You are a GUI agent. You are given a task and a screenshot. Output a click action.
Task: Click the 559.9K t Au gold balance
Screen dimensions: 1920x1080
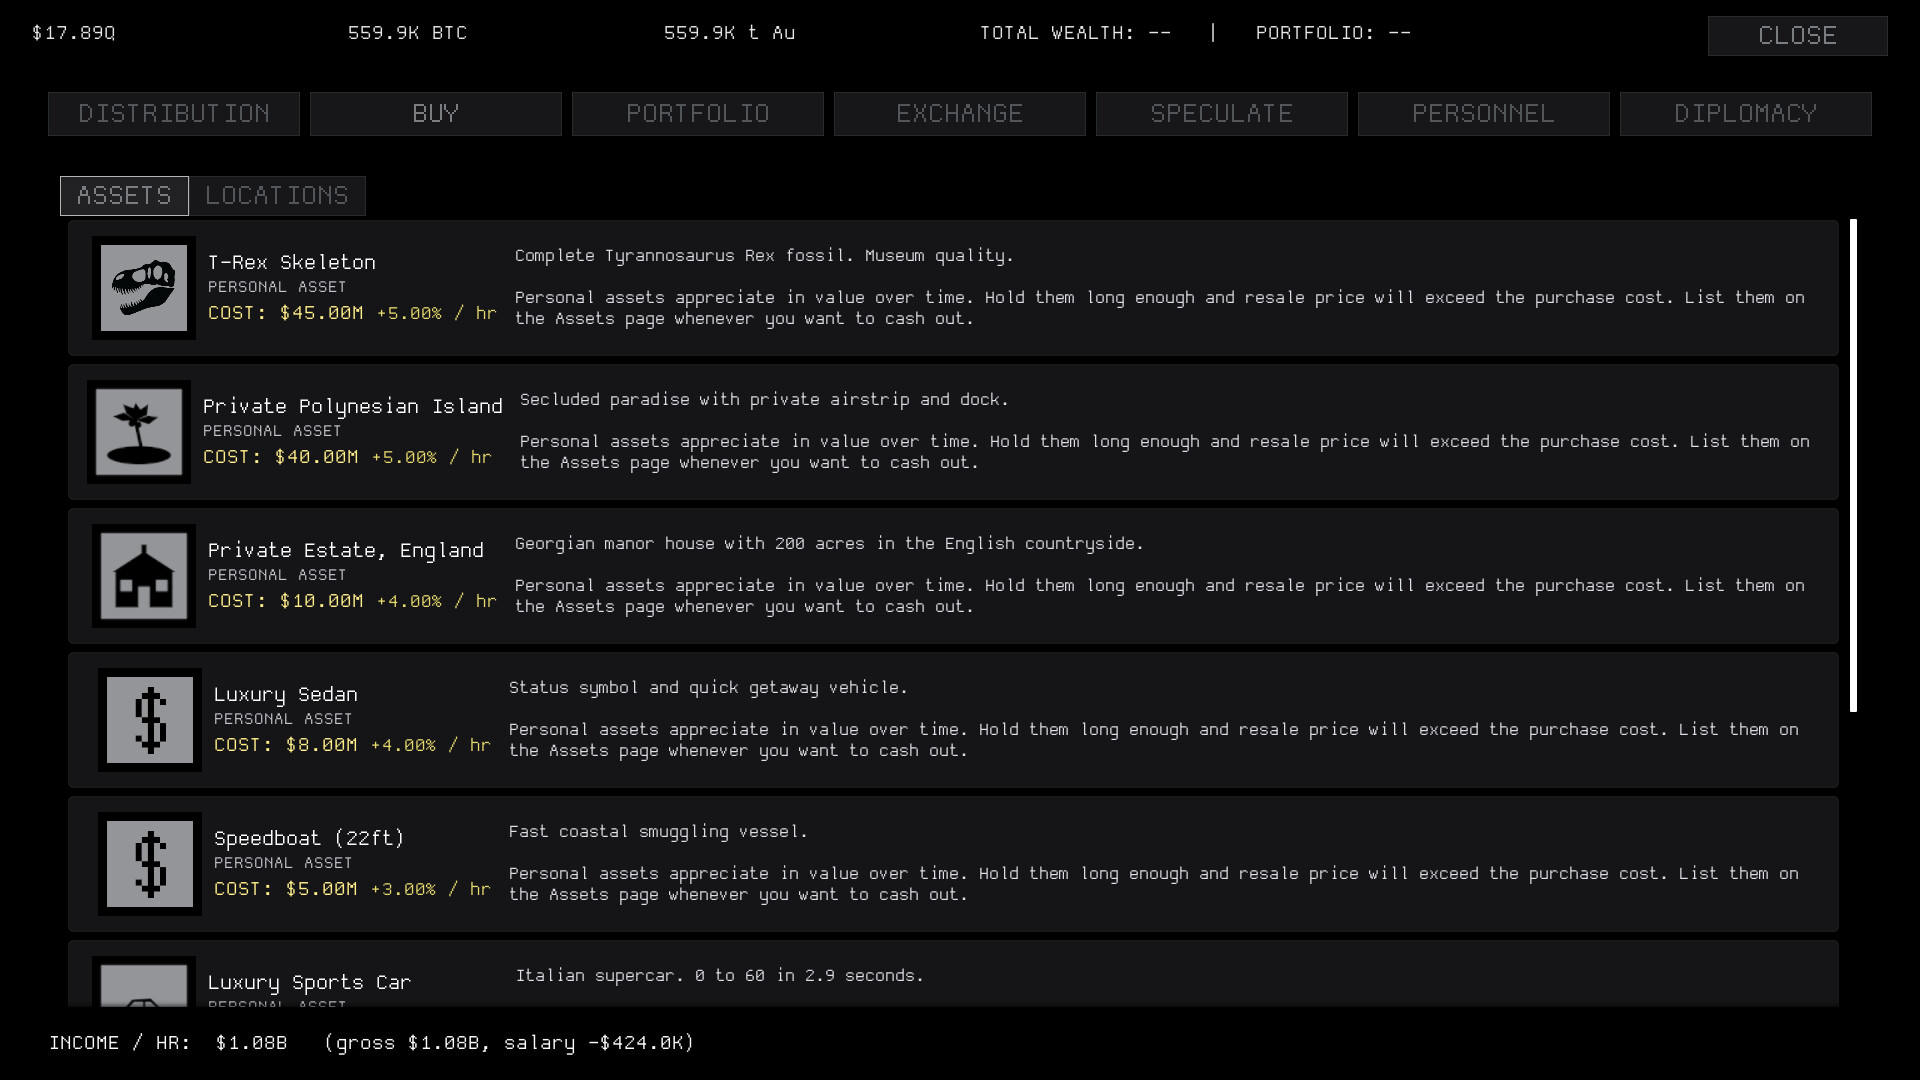tap(730, 33)
